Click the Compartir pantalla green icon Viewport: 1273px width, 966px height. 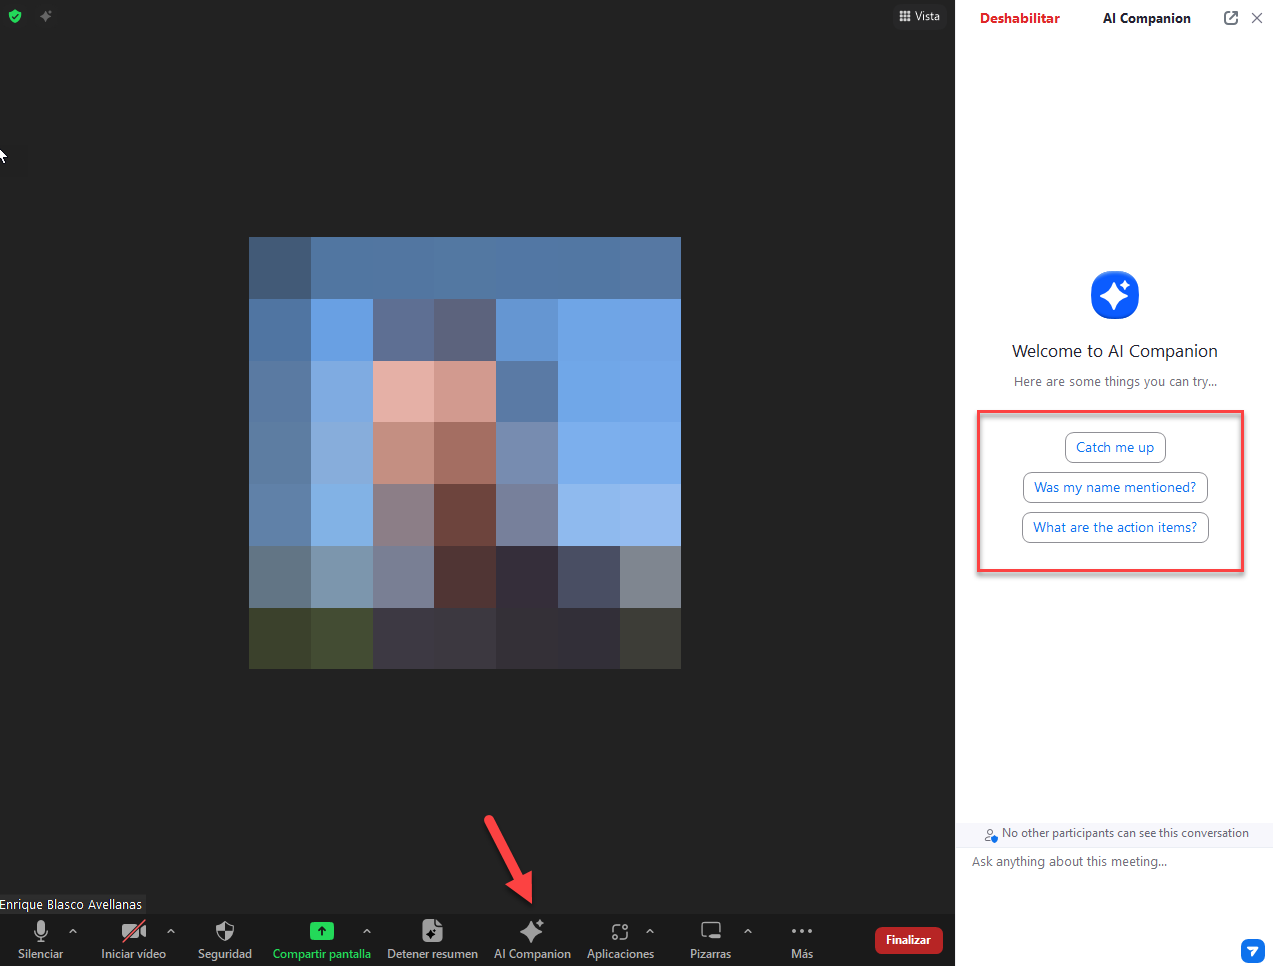point(321,931)
